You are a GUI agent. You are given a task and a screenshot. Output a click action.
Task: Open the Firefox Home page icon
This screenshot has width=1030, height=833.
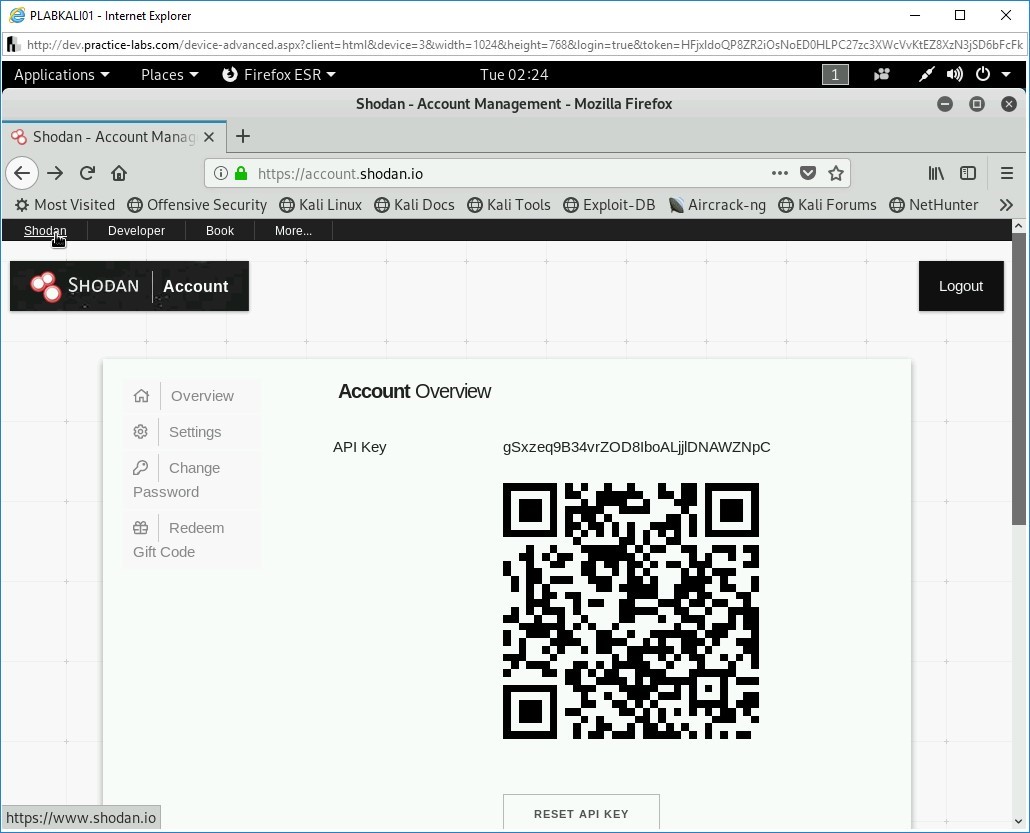(x=119, y=173)
